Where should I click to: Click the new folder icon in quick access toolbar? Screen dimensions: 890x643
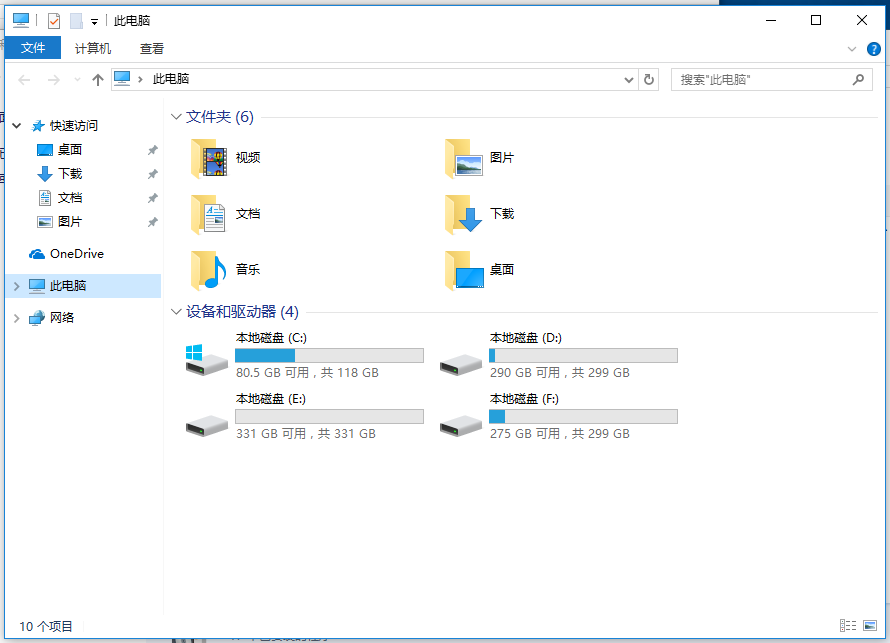(76, 21)
